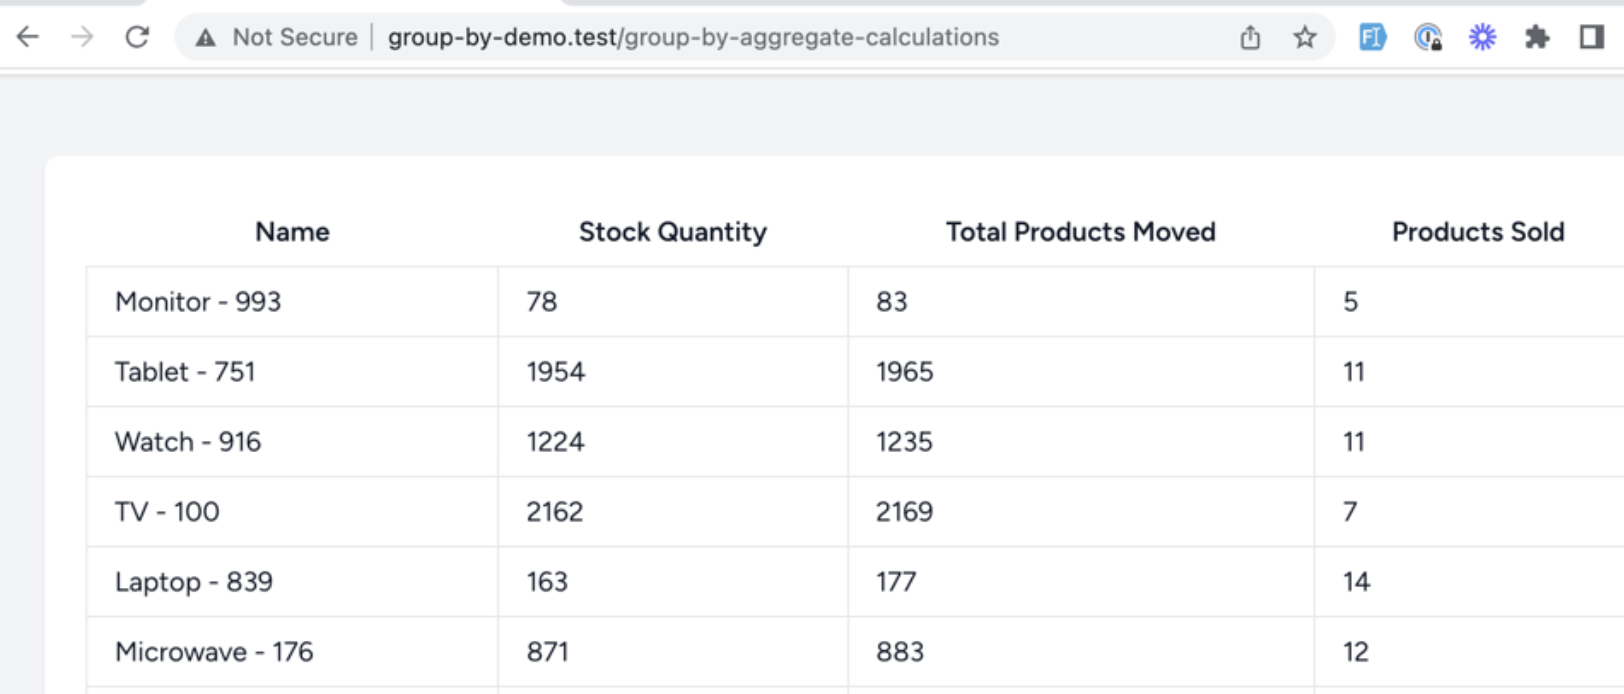Click the Microwave - 176 row
The width and height of the screenshot is (1624, 694).
point(855,652)
